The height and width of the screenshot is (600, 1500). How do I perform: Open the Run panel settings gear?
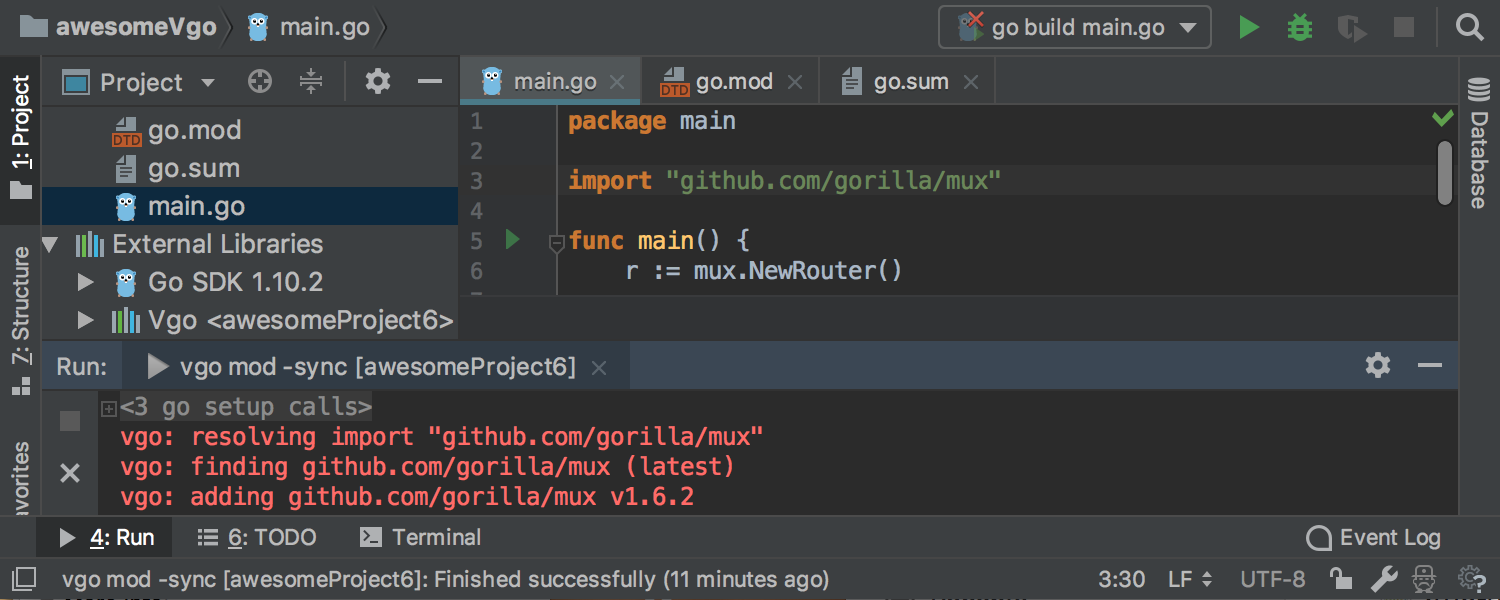click(1378, 366)
